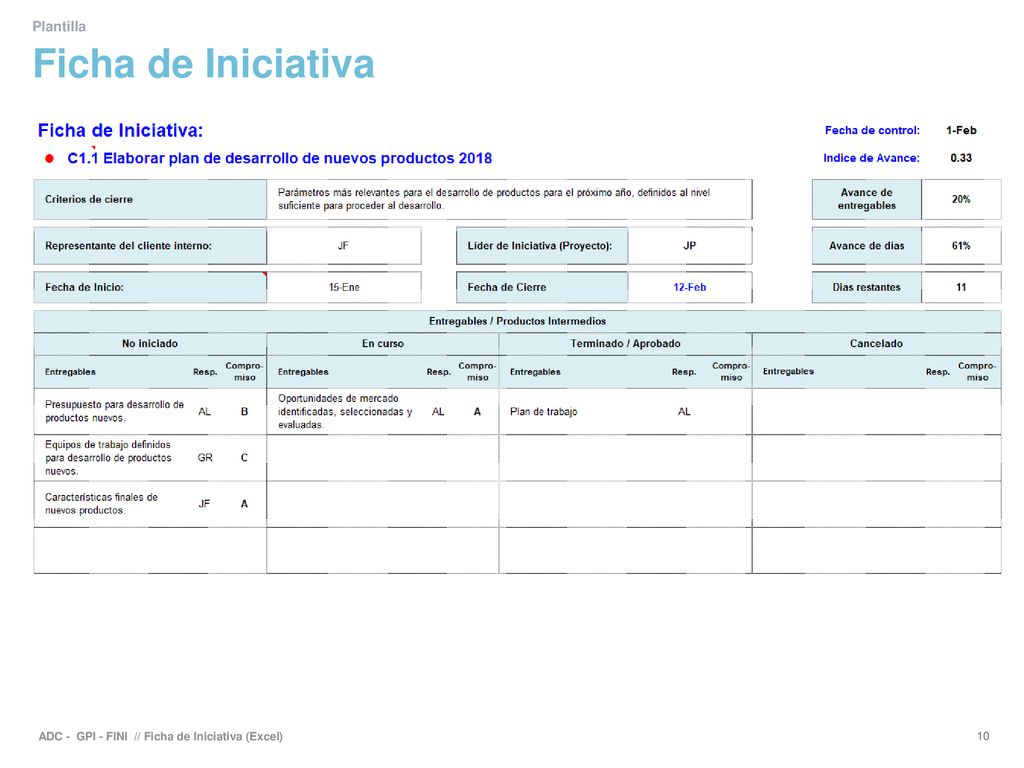Select the 'Fecha de control:' label

pos(872,131)
